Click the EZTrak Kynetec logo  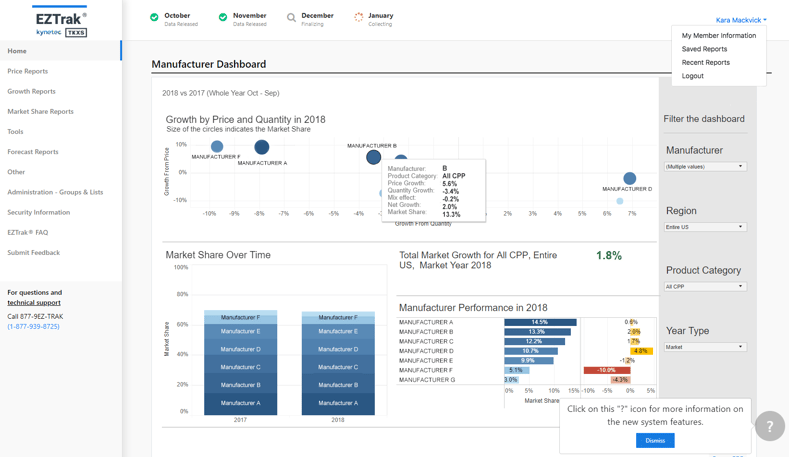click(x=60, y=23)
